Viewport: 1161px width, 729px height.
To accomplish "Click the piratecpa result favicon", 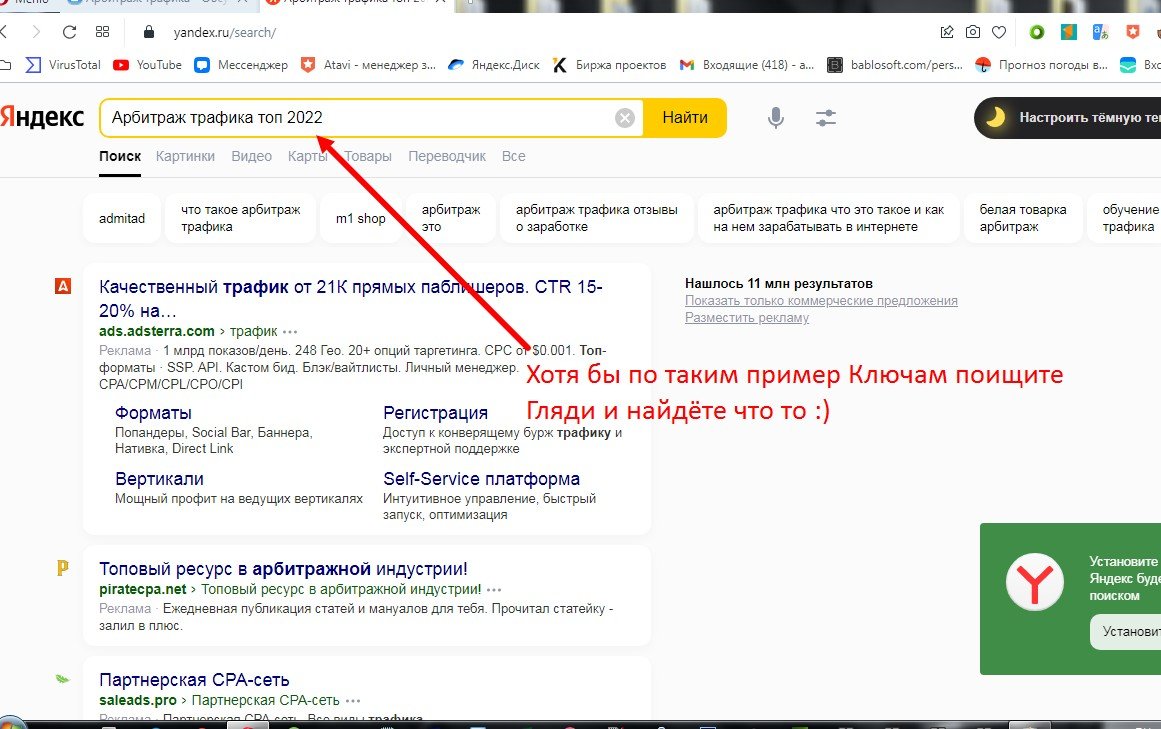I will pyautogui.click(x=63, y=568).
